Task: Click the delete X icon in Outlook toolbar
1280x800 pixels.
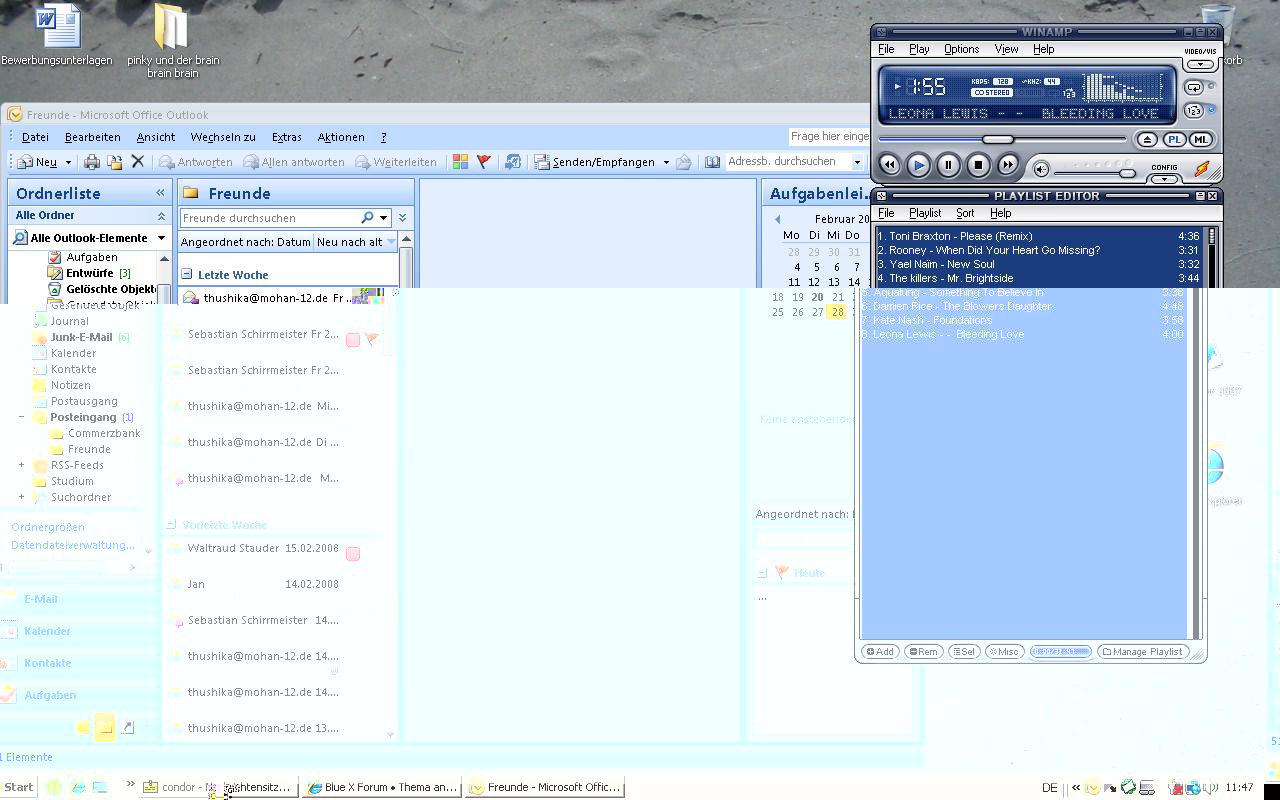Action: click(138, 162)
